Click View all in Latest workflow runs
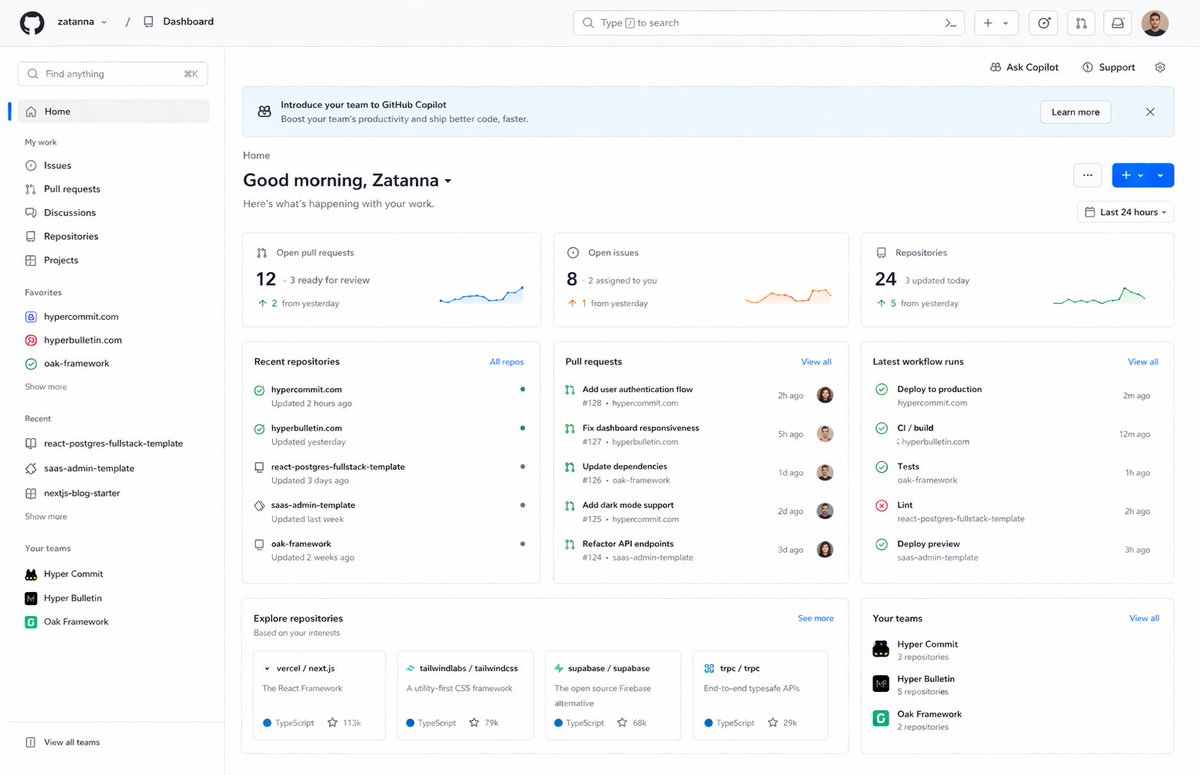 (x=1143, y=362)
